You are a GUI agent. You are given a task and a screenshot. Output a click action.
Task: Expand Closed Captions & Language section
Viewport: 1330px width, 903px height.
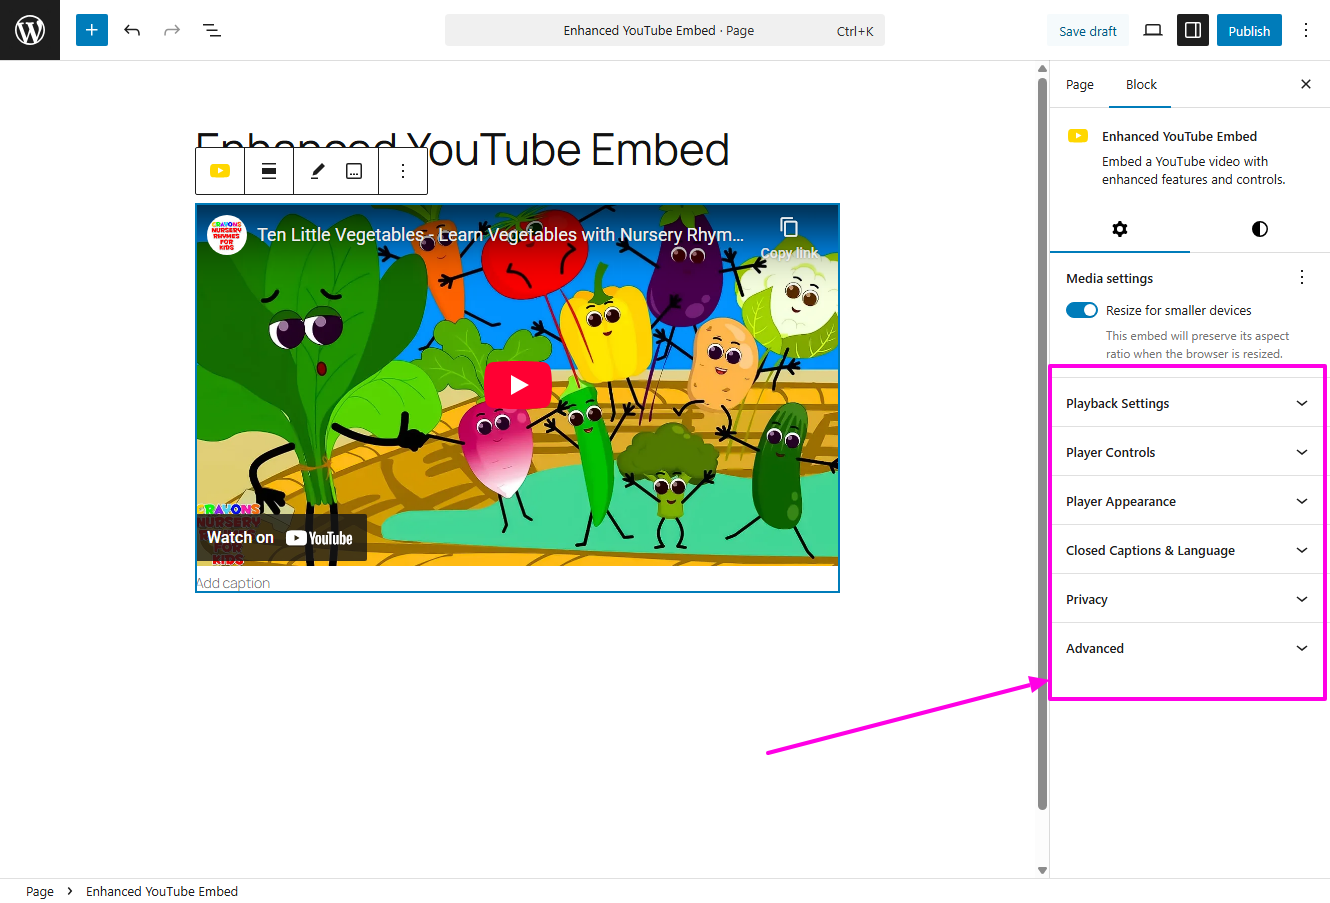pyautogui.click(x=1186, y=550)
